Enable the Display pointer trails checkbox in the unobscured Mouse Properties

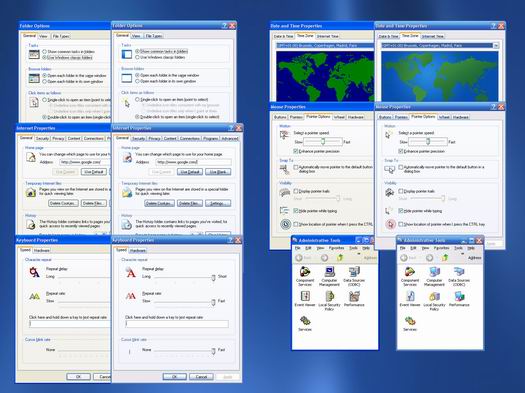click(x=400, y=191)
